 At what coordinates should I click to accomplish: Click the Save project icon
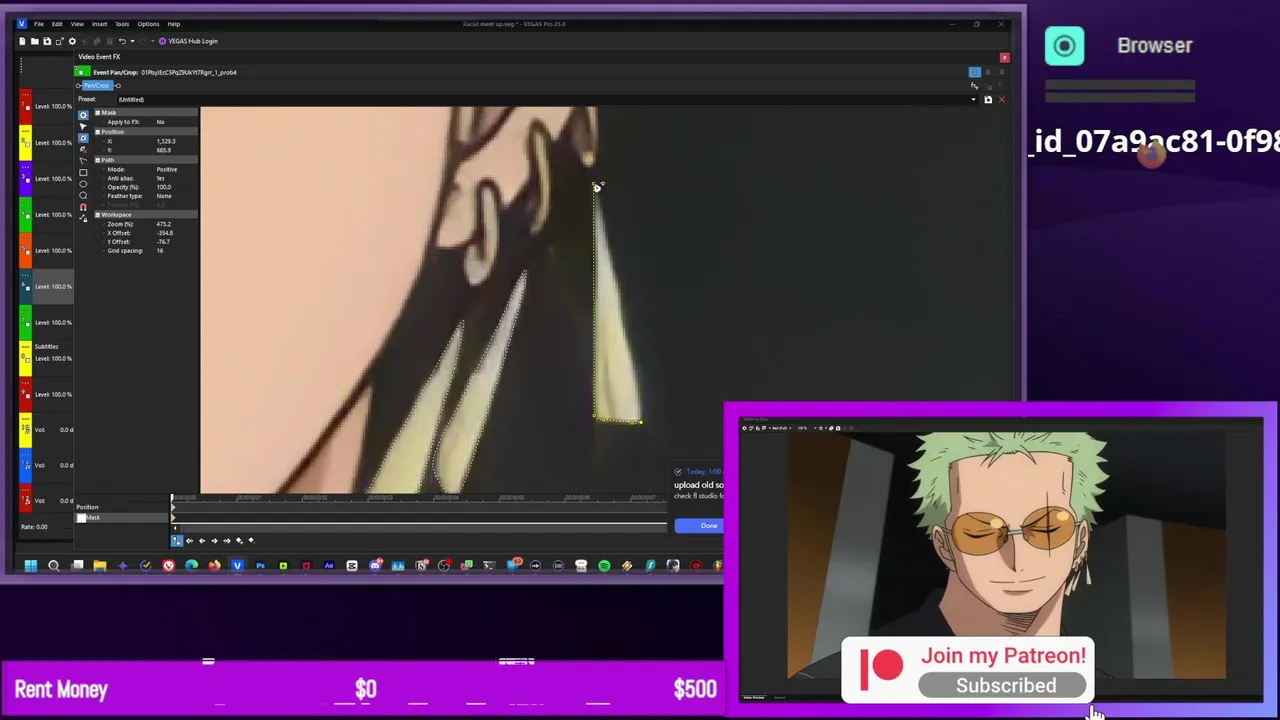coord(47,41)
